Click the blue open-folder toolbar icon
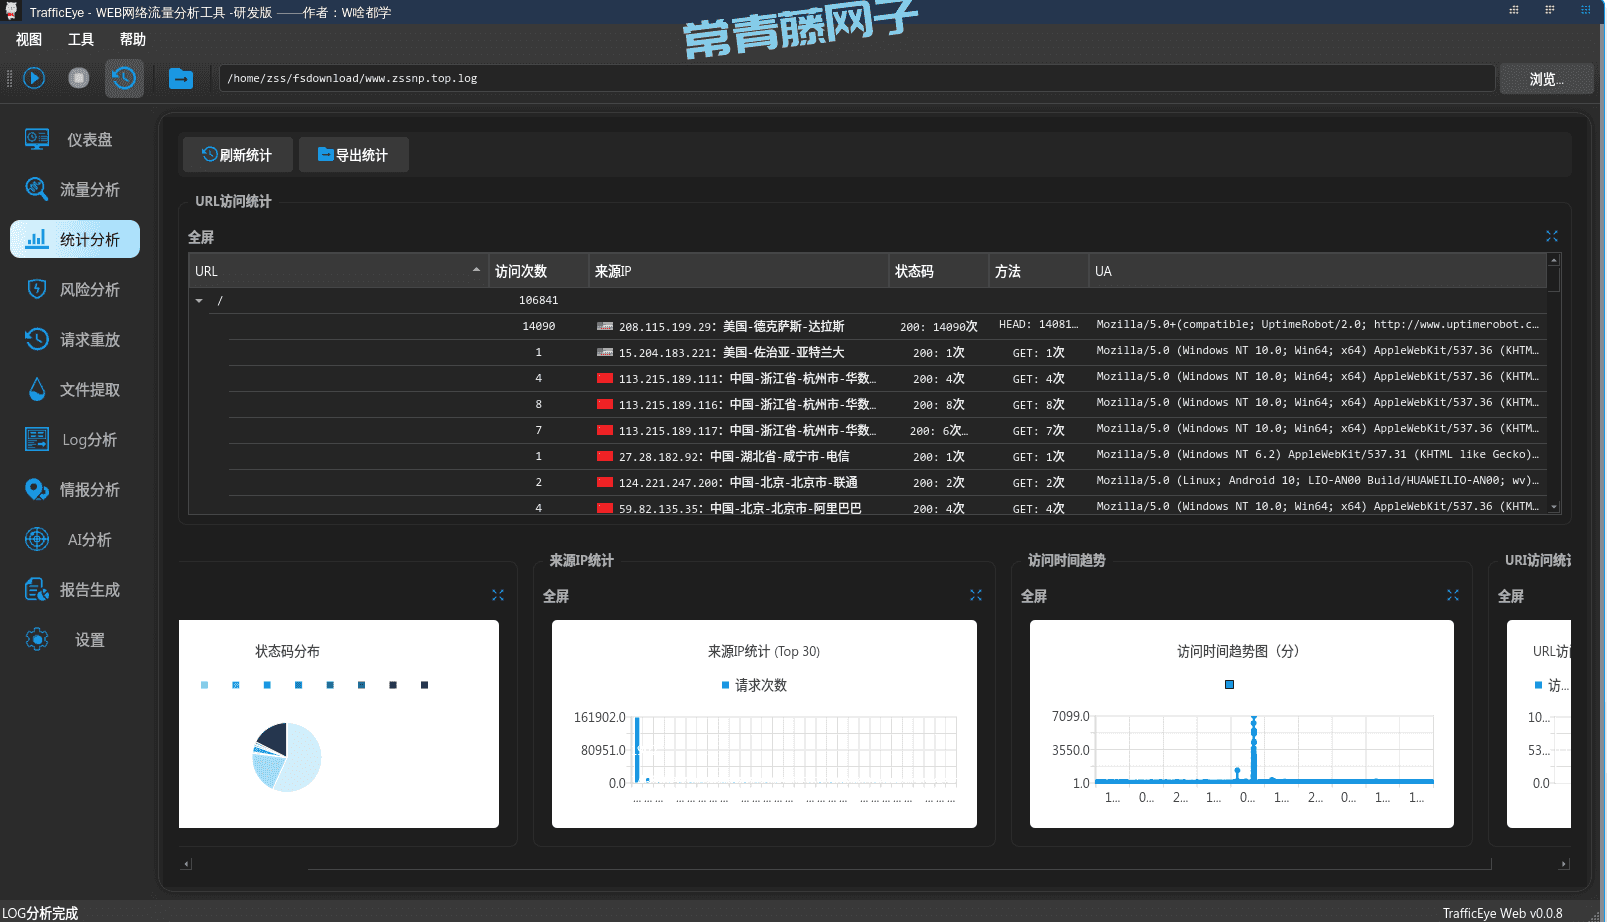The width and height of the screenshot is (1607, 922). click(181, 78)
